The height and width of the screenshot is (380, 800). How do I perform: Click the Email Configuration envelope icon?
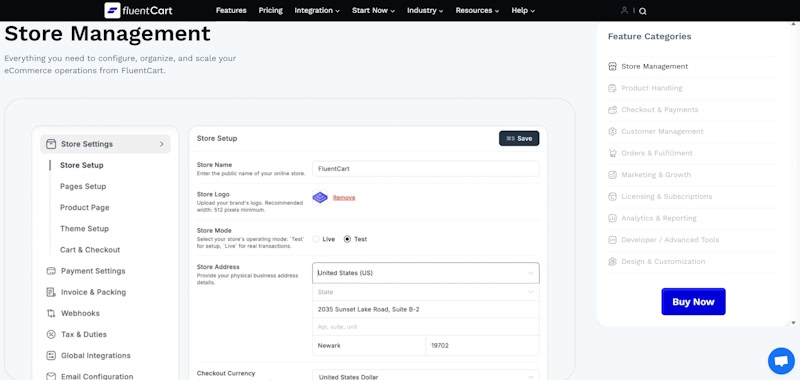[x=51, y=376]
